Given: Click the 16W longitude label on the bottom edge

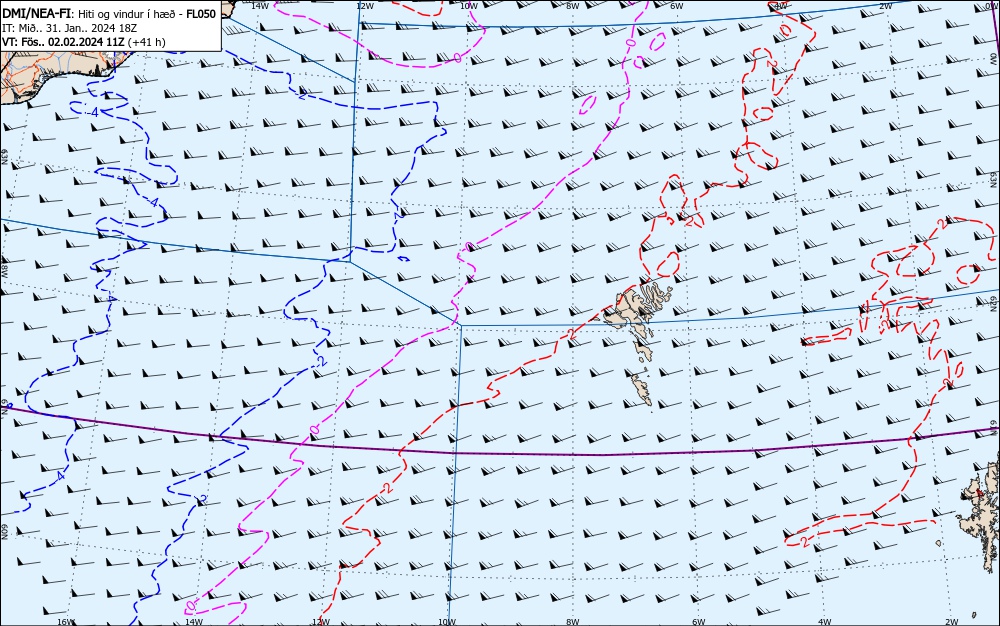Looking at the screenshot, I should pos(66,622).
